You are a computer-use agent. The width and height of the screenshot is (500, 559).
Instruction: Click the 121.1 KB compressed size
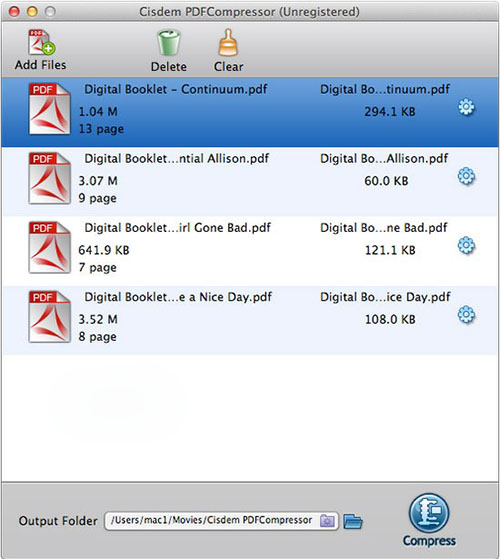(390, 250)
